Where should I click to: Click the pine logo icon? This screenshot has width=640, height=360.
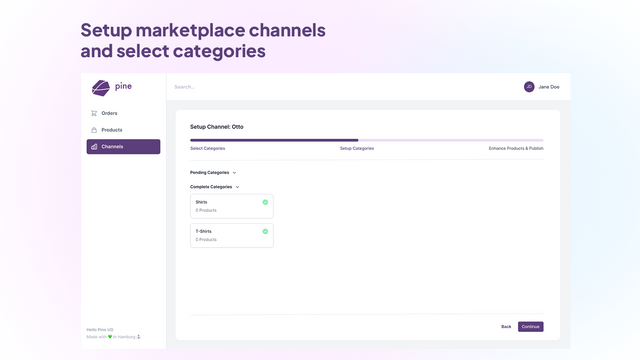pyautogui.click(x=101, y=88)
